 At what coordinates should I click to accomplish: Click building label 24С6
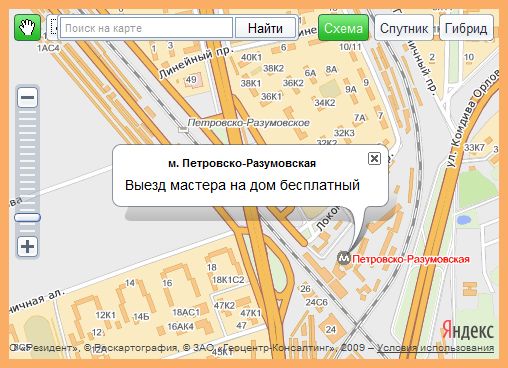(x=317, y=302)
